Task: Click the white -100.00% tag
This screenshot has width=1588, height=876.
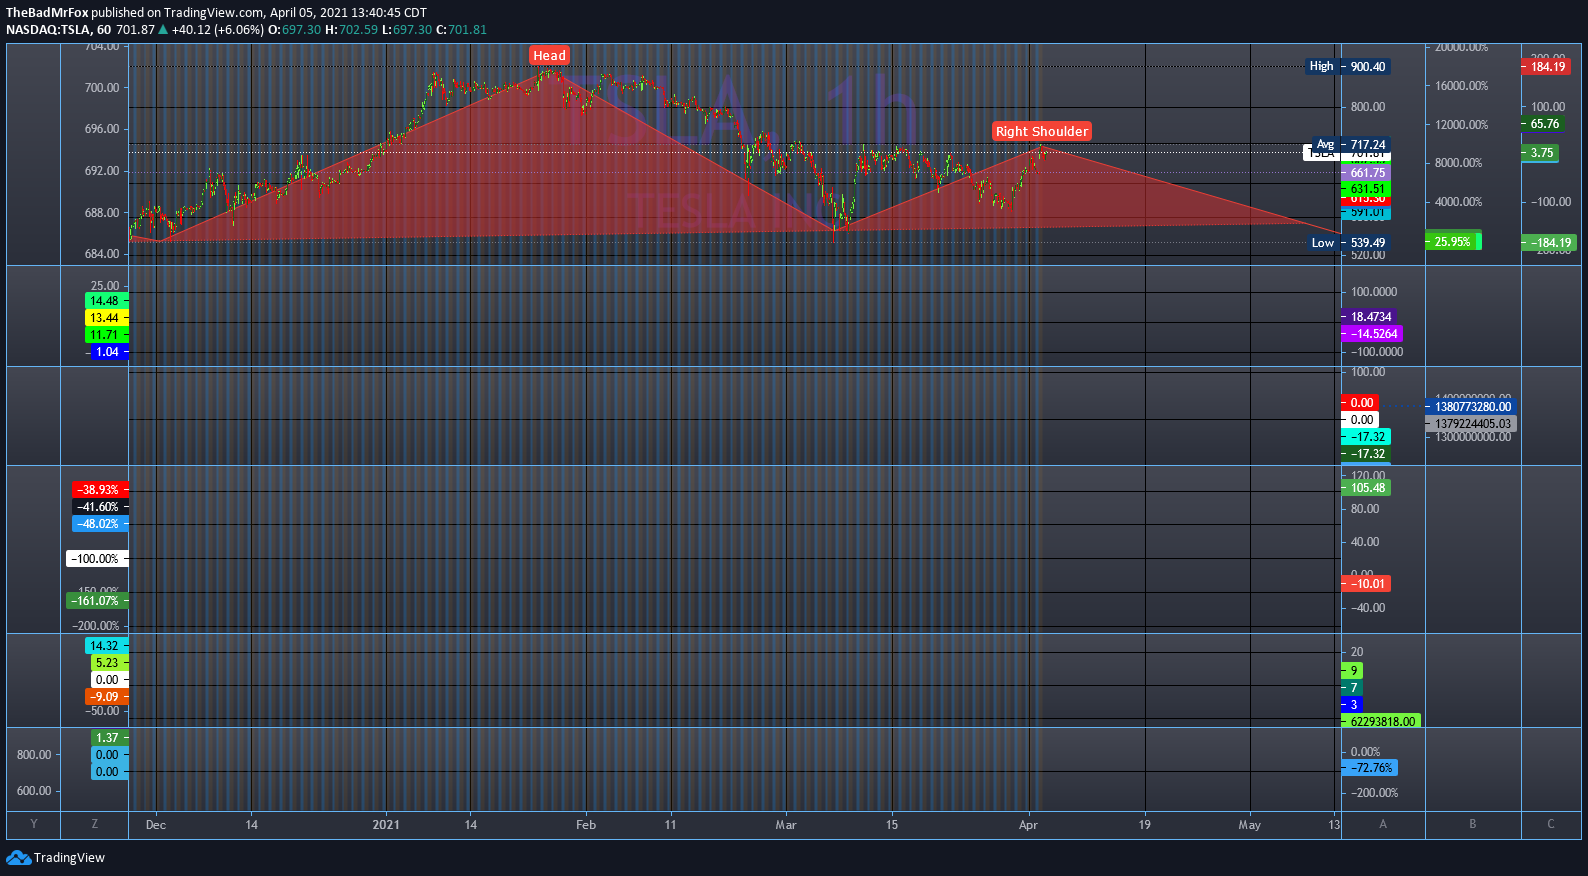Action: pyautogui.click(x=97, y=559)
